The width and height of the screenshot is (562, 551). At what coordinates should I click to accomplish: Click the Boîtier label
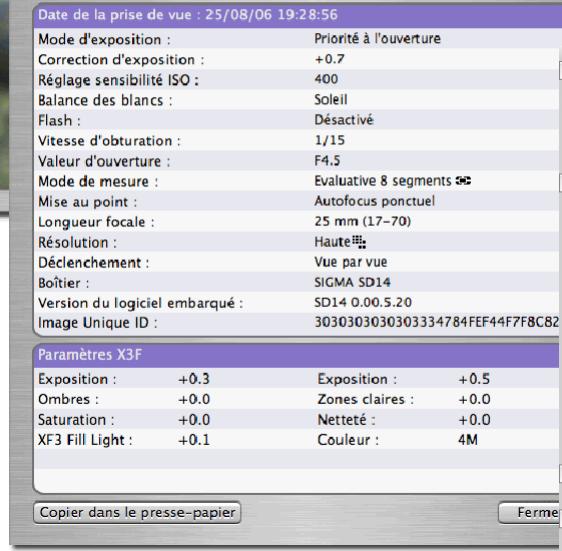tap(63, 283)
